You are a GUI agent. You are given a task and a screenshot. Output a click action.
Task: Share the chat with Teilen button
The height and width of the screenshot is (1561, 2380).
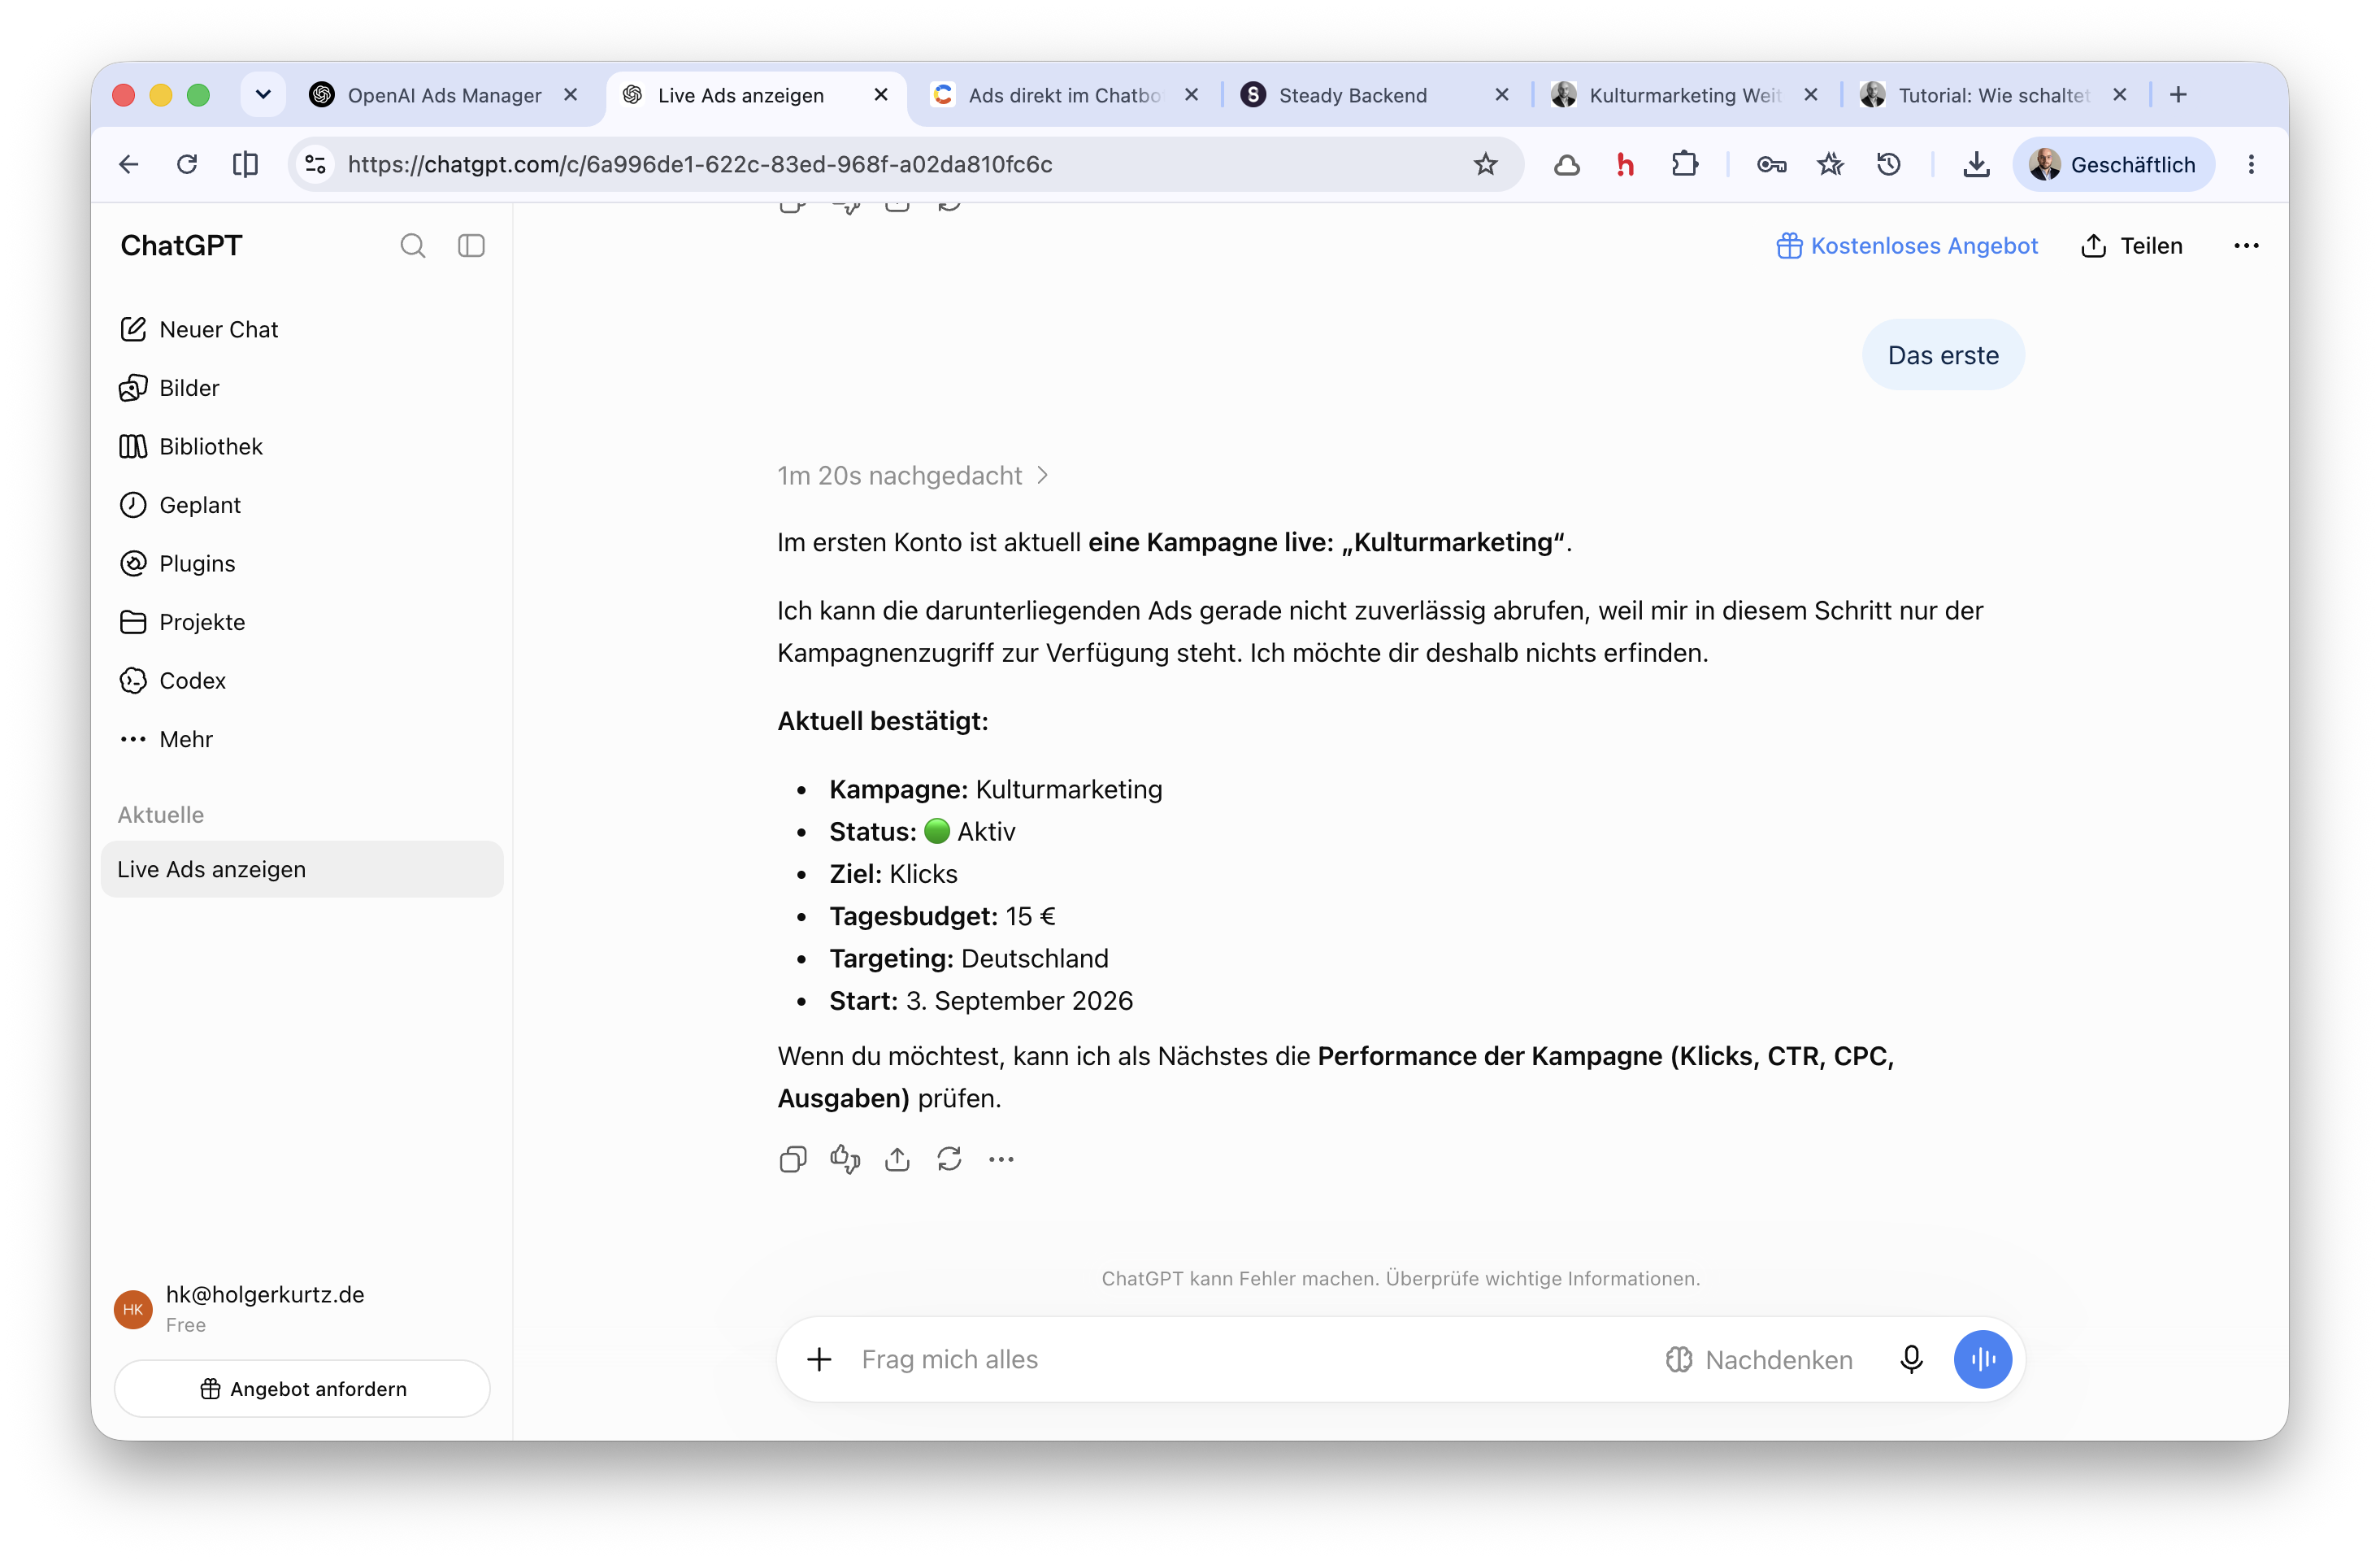tap(2131, 246)
